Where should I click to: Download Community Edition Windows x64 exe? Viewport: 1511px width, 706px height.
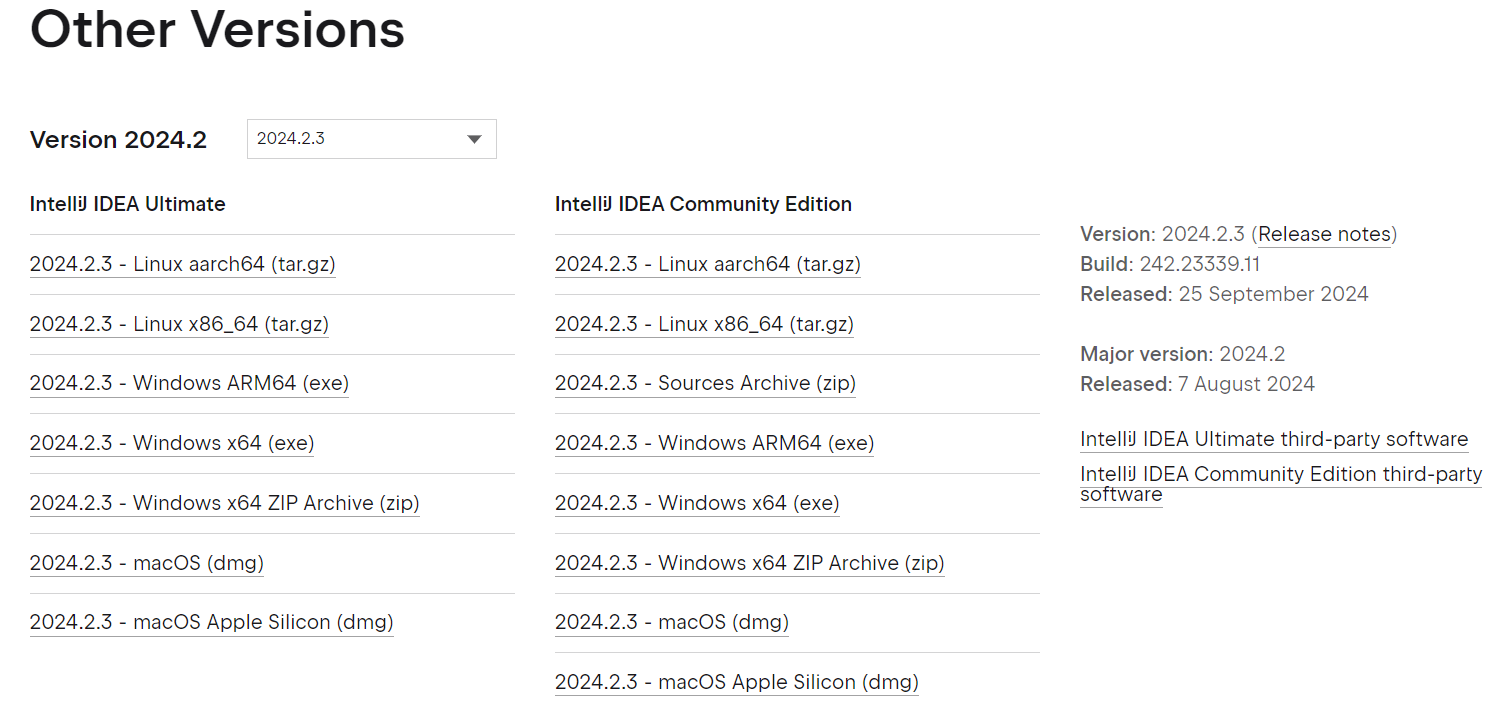[697, 503]
